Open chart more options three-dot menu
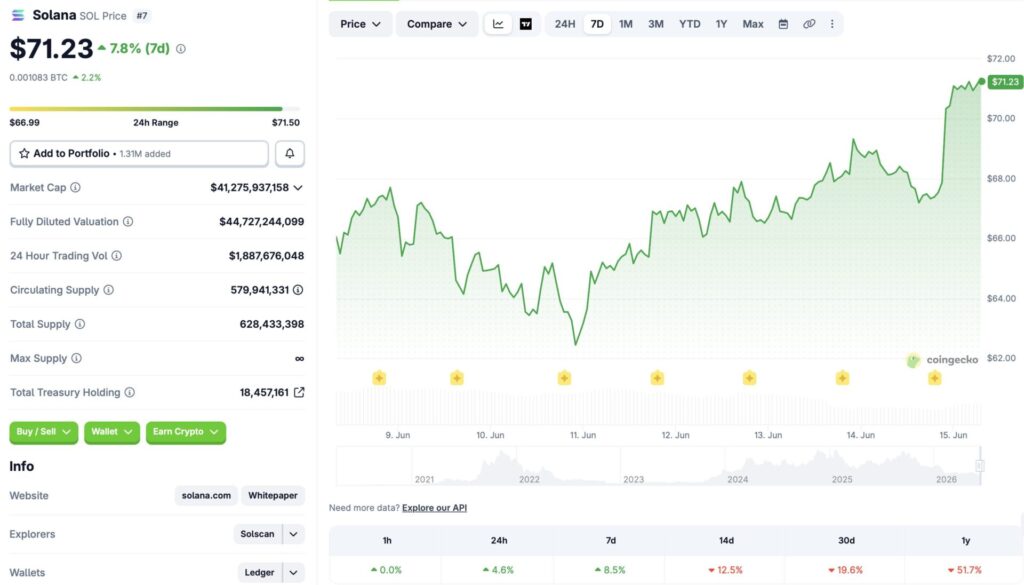This screenshot has width=1024, height=585. [x=832, y=24]
